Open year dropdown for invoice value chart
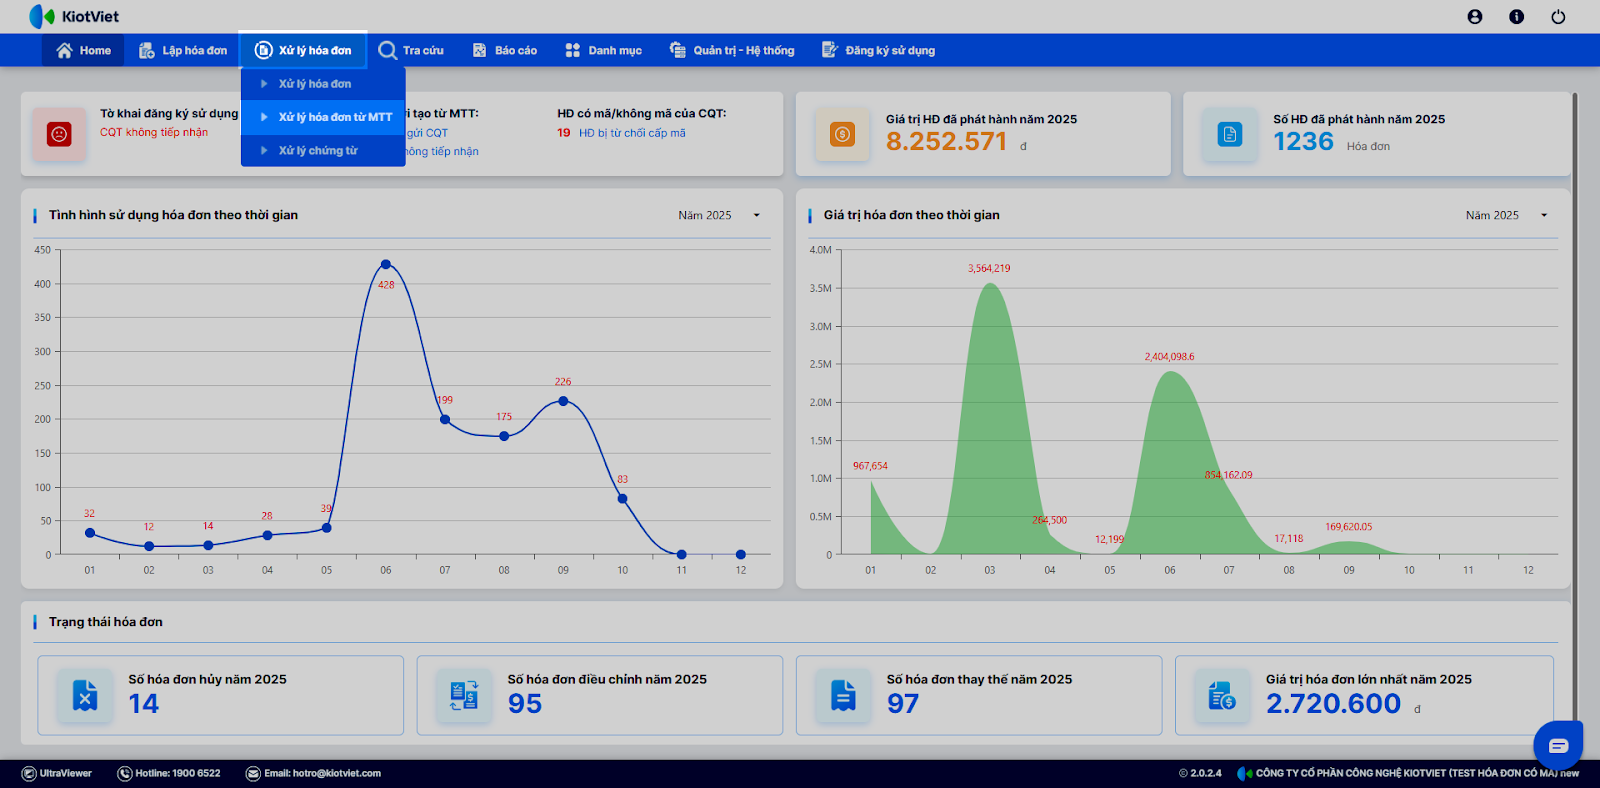The width and height of the screenshot is (1600, 788). click(x=1506, y=215)
